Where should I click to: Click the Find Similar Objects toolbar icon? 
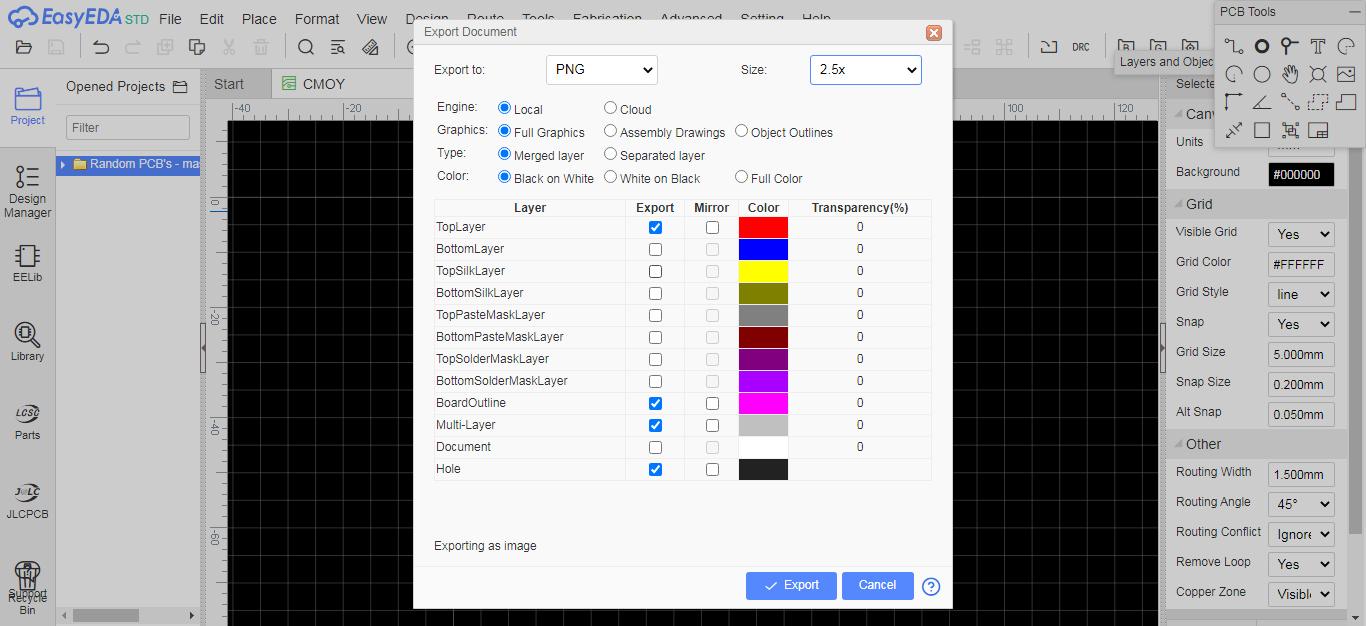tap(338, 47)
